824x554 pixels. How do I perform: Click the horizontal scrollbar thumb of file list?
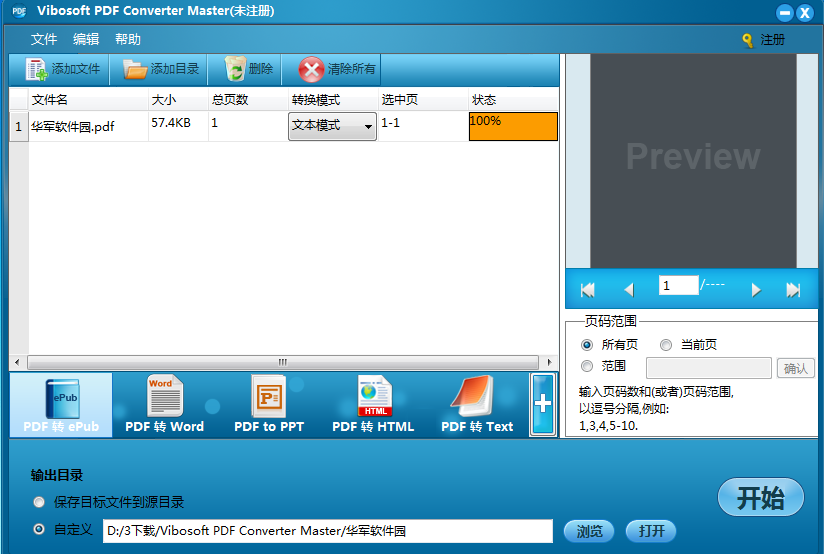(283, 362)
